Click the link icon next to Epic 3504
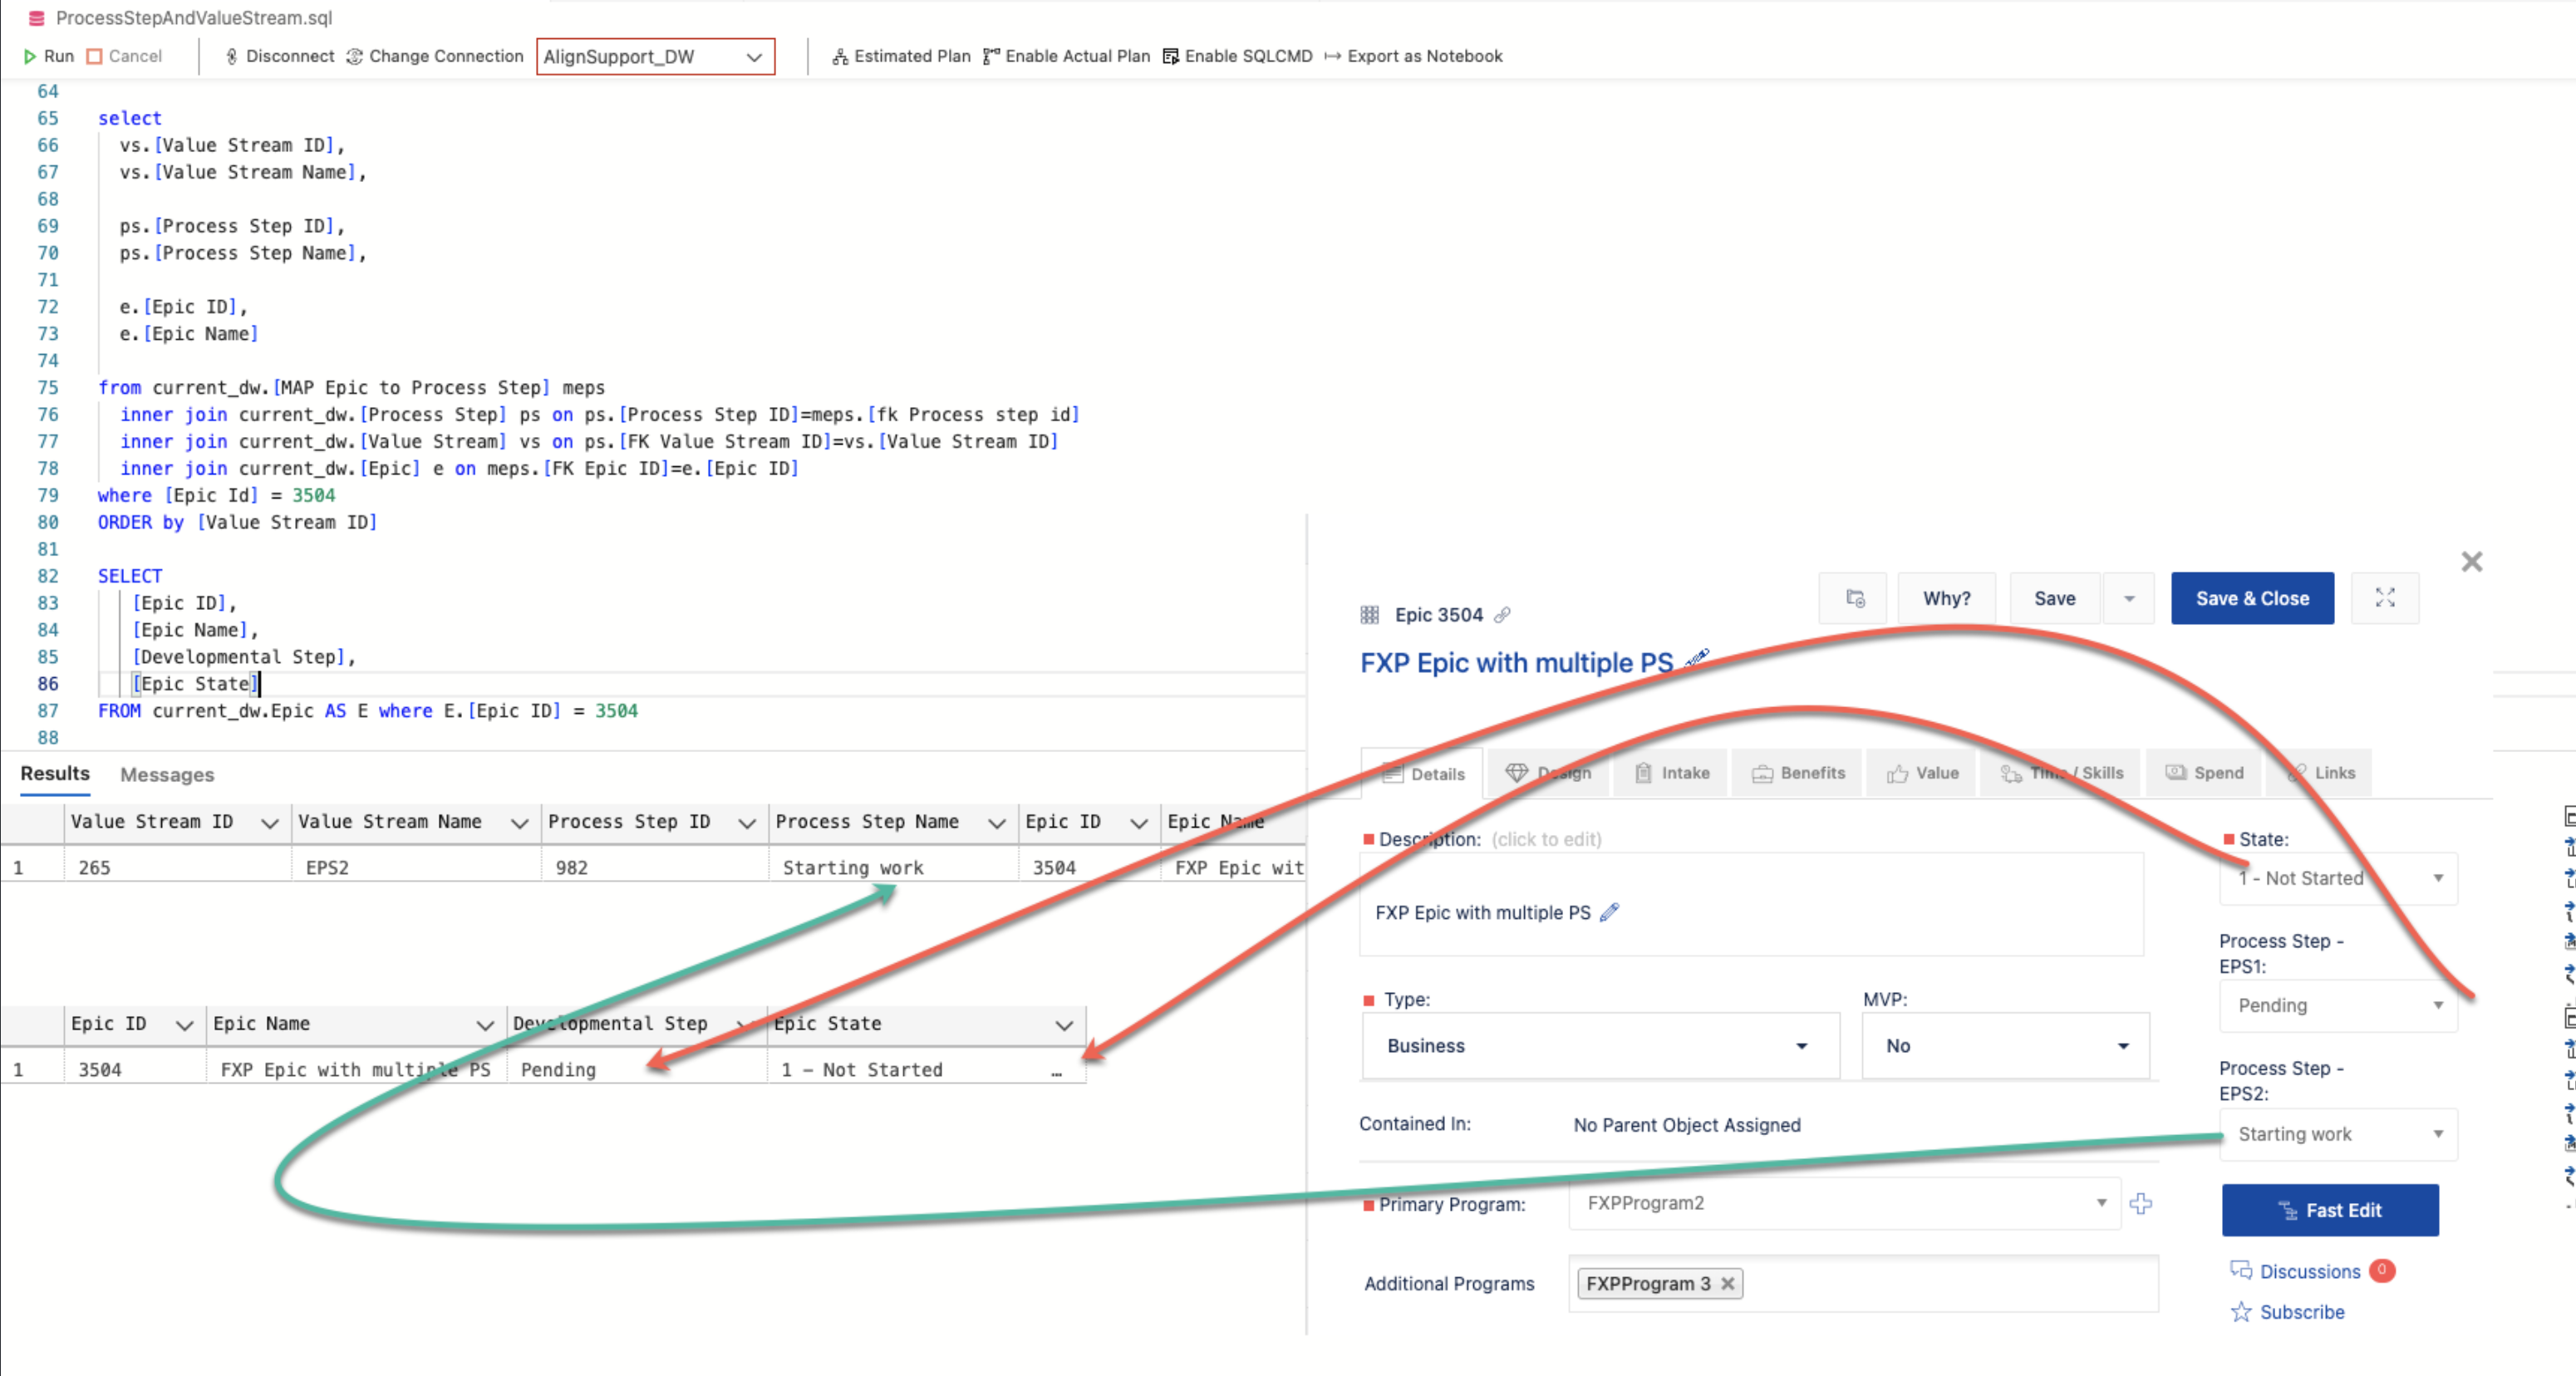 pos(1502,615)
